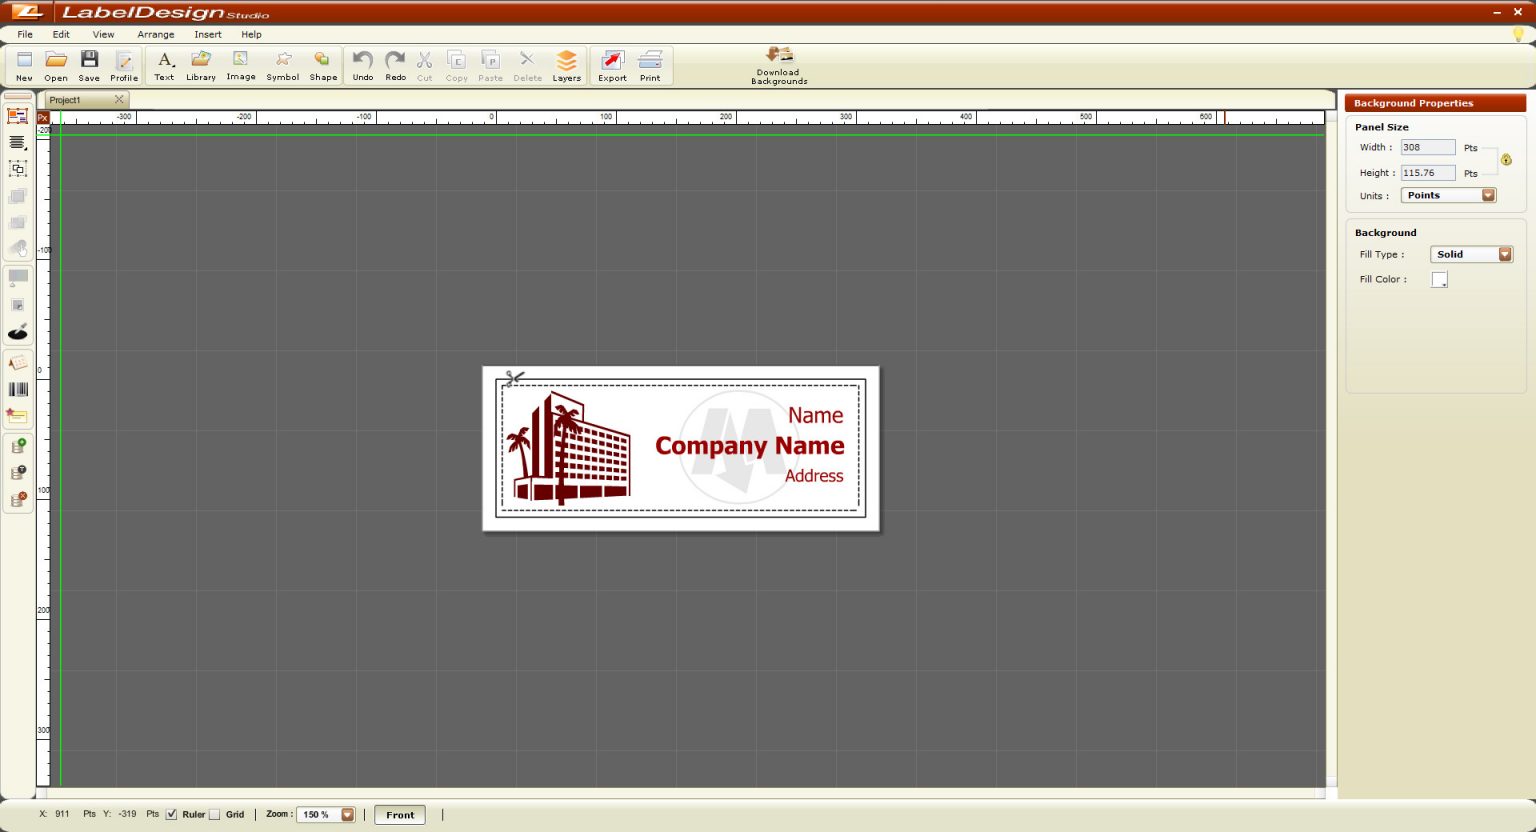
Task: Select the barcode tool in sidebar
Action: point(18,390)
